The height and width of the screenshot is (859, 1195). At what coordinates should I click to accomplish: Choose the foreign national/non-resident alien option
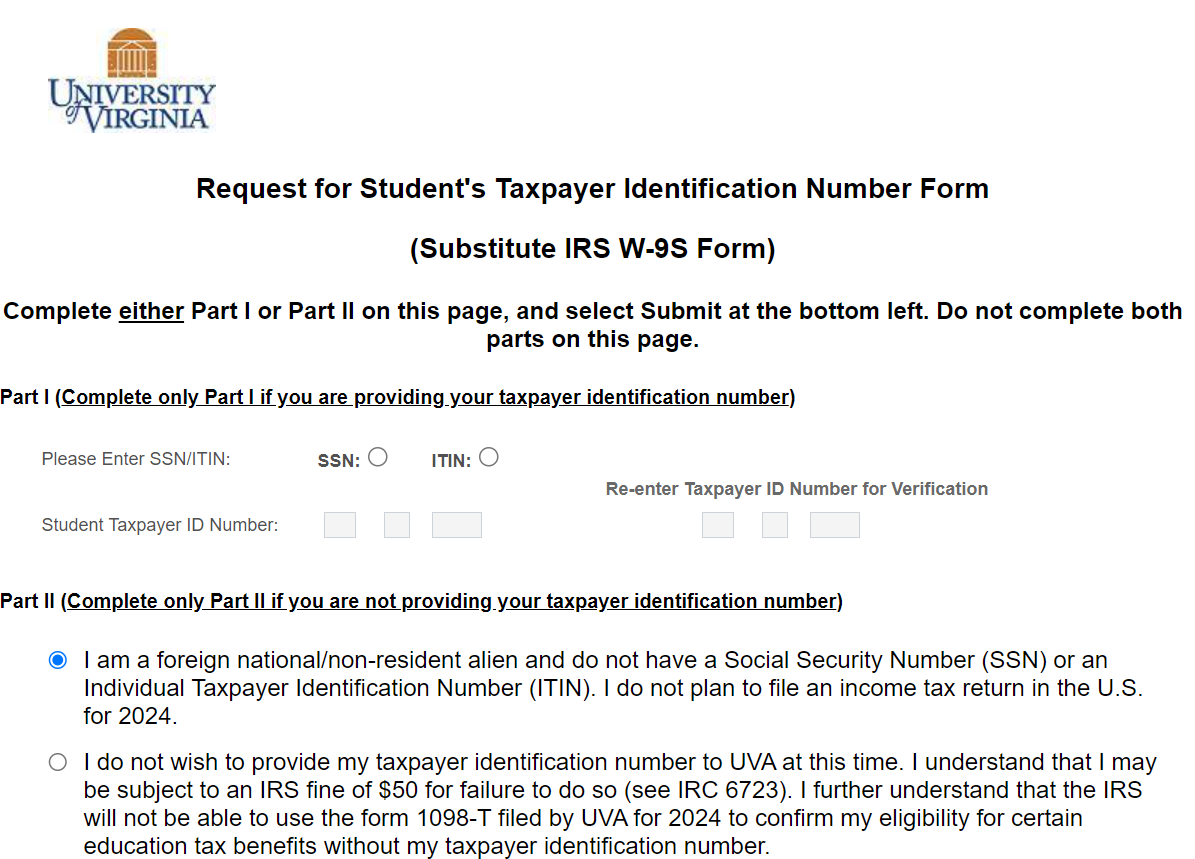click(58, 660)
